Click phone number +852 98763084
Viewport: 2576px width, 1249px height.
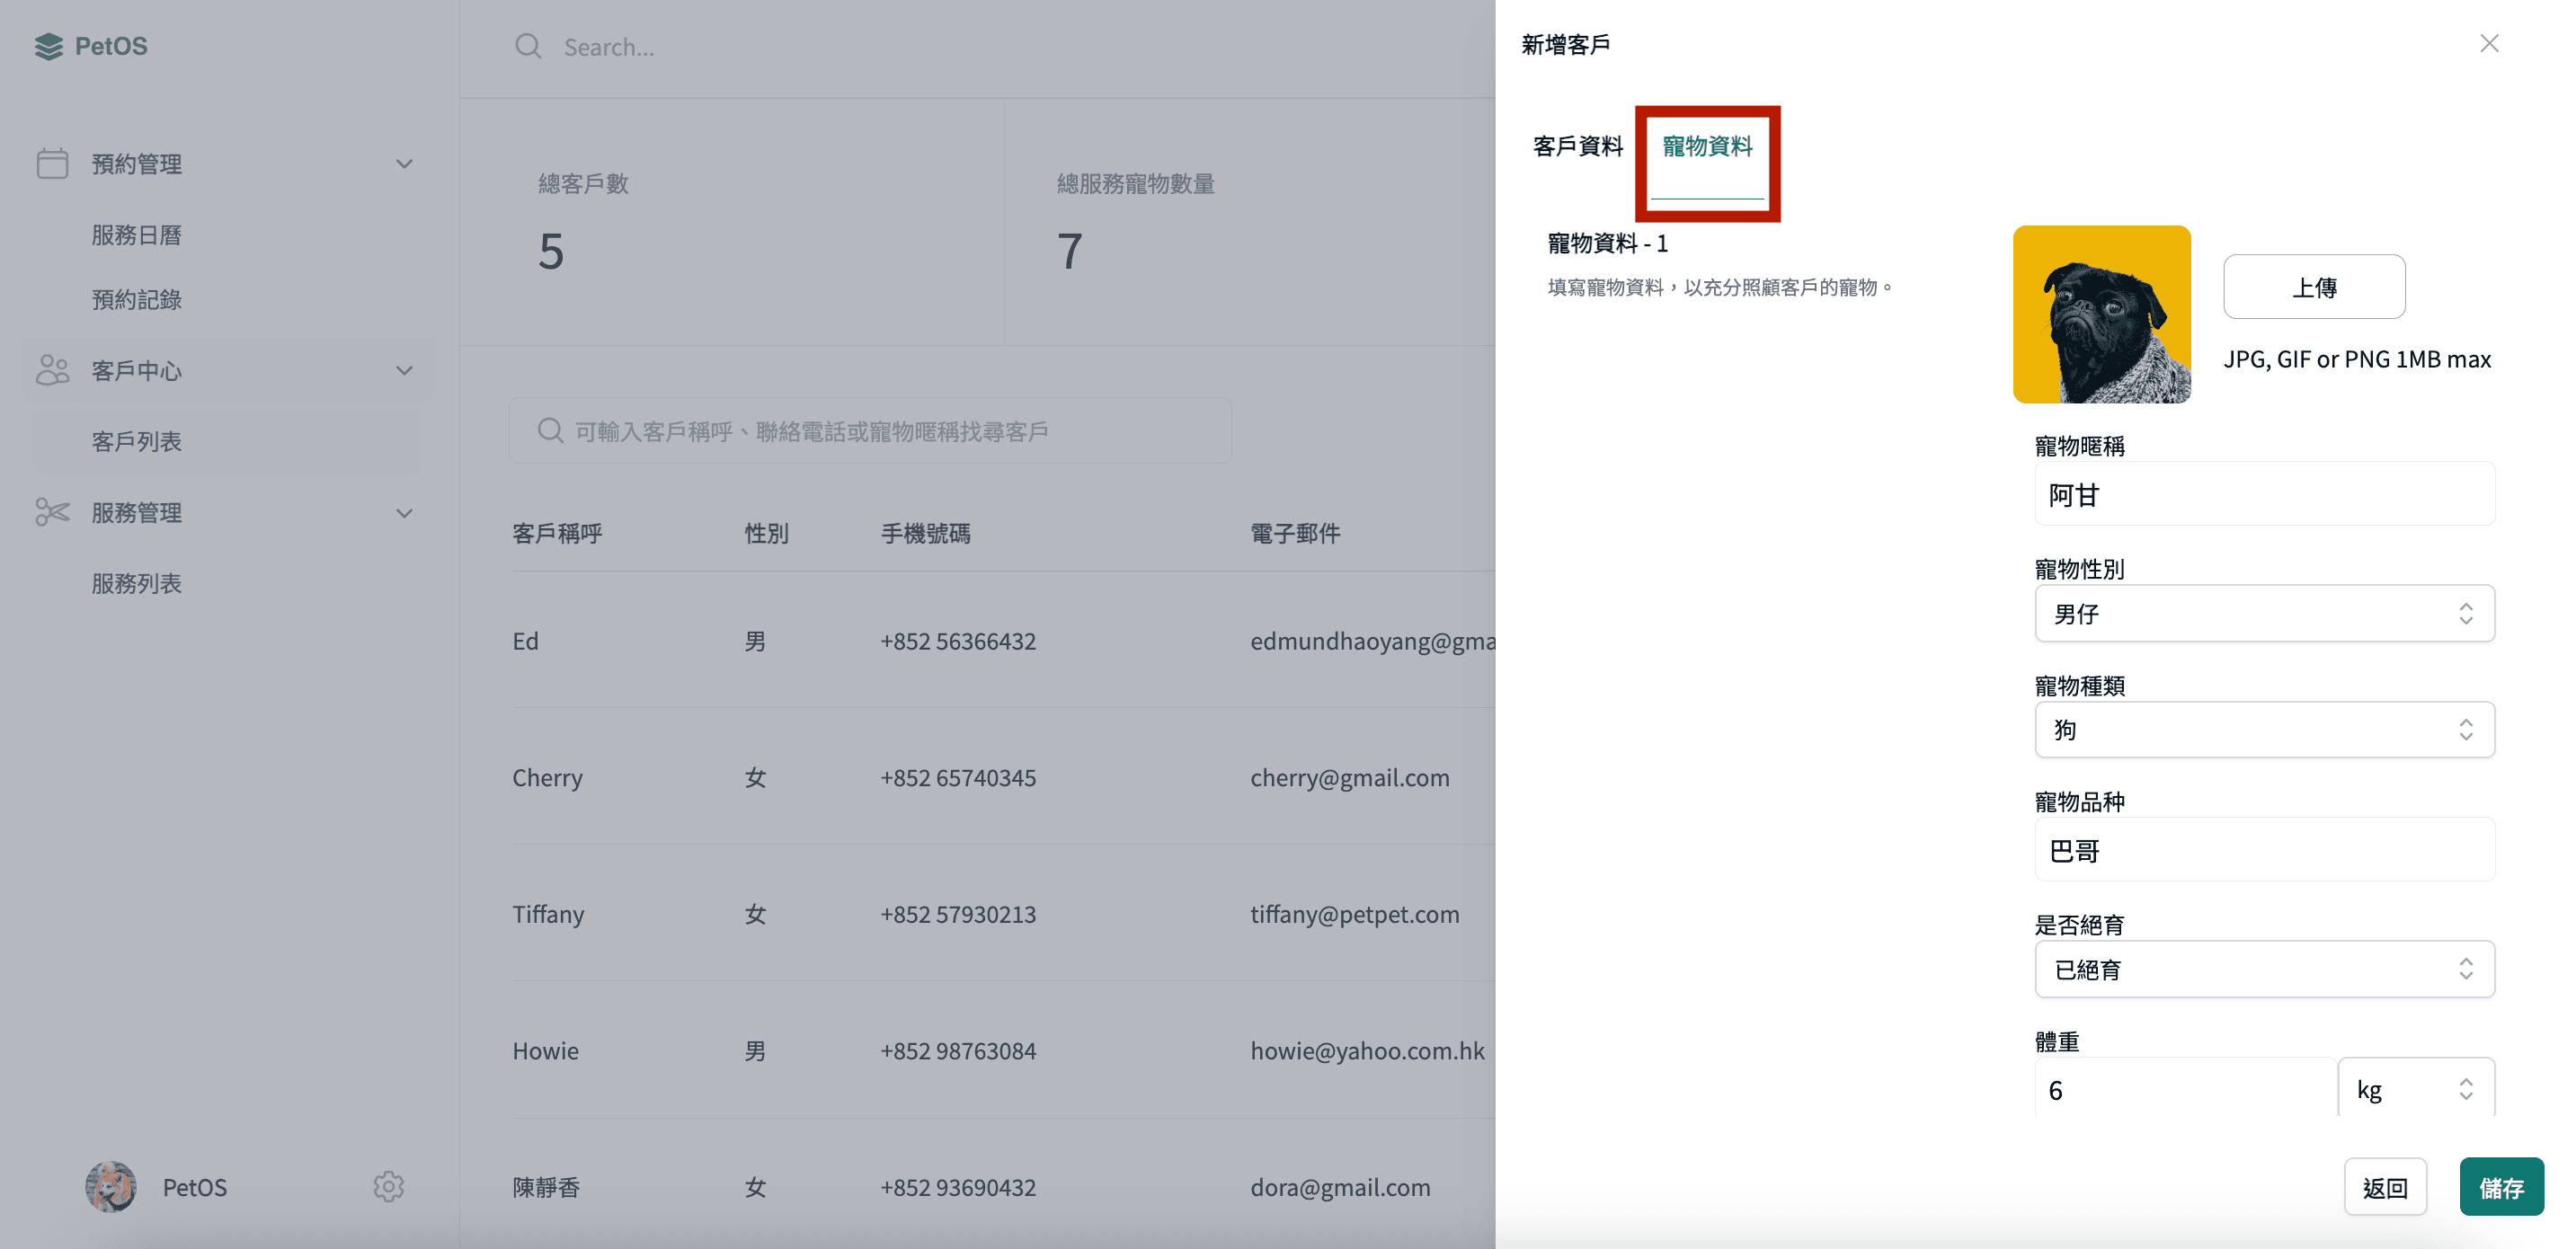click(958, 1050)
